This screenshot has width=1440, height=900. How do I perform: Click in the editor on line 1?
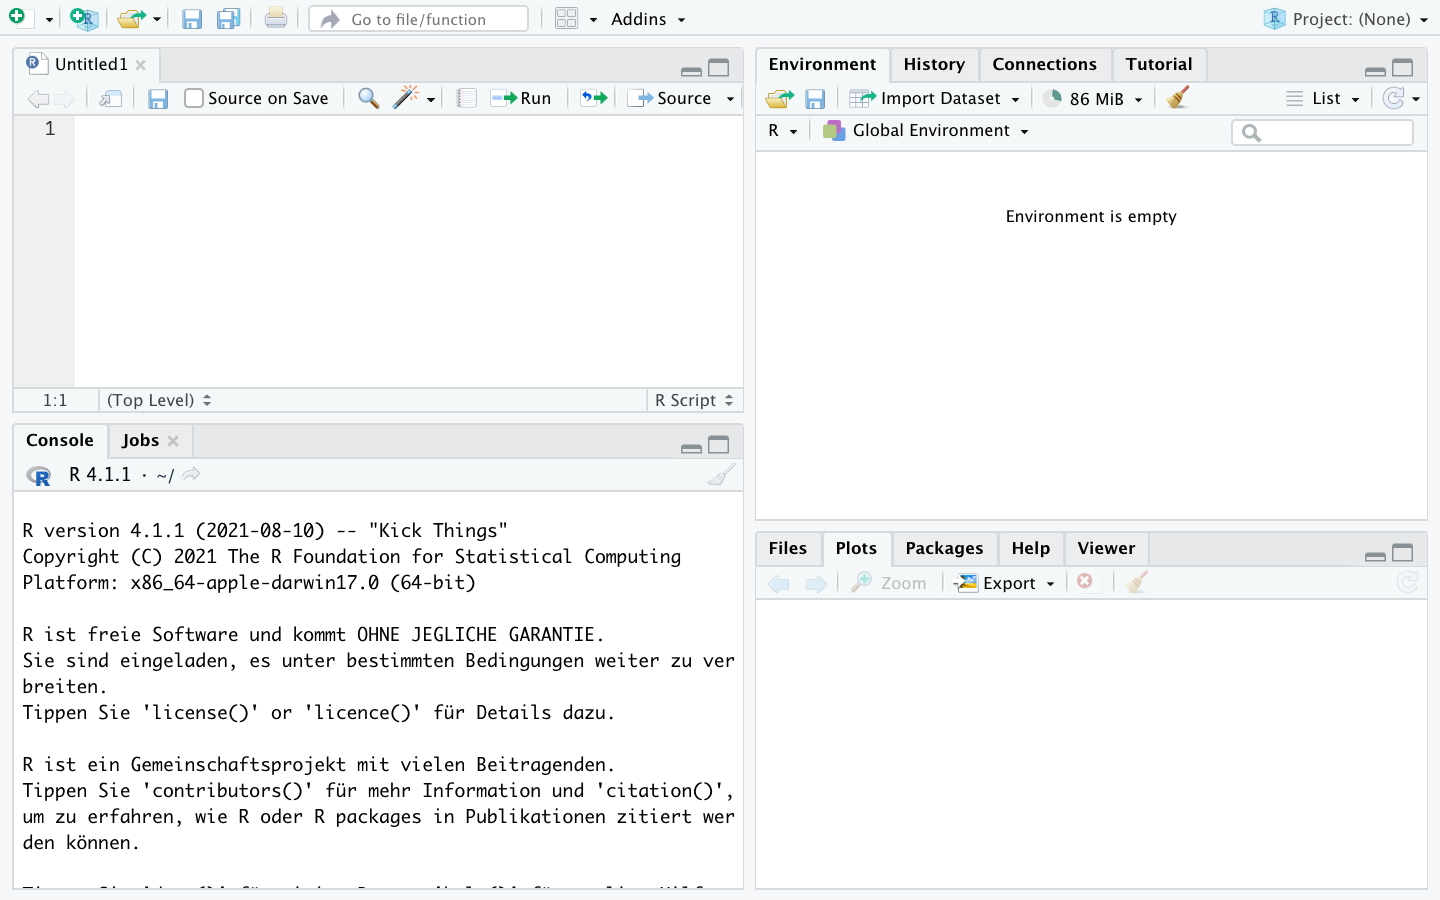point(408,128)
